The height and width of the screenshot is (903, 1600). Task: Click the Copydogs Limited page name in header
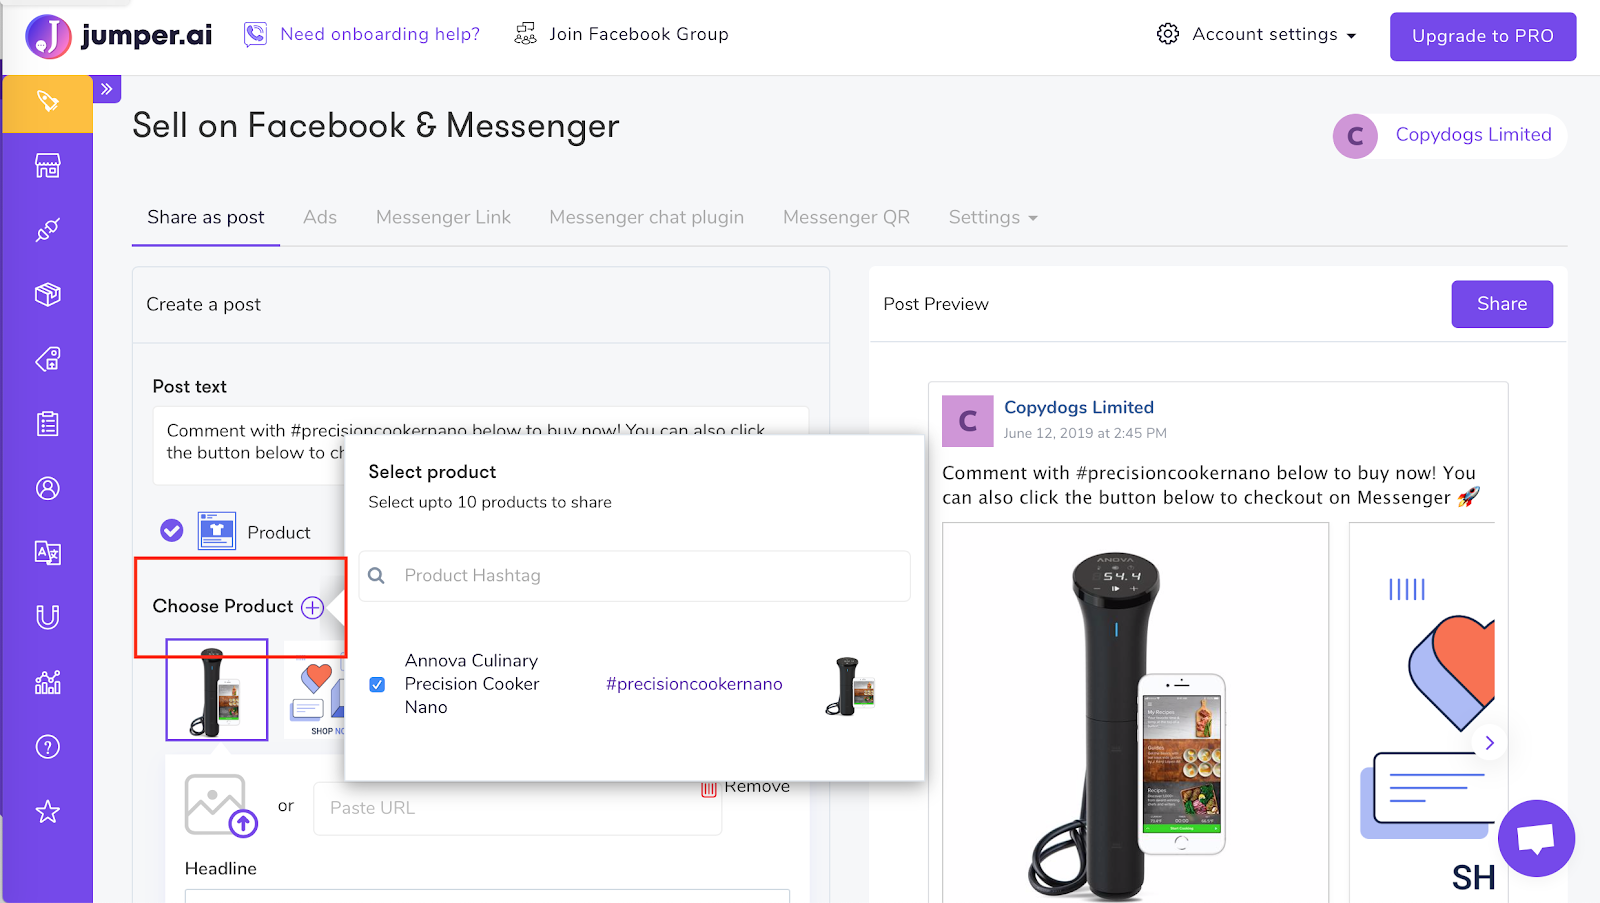click(x=1474, y=135)
